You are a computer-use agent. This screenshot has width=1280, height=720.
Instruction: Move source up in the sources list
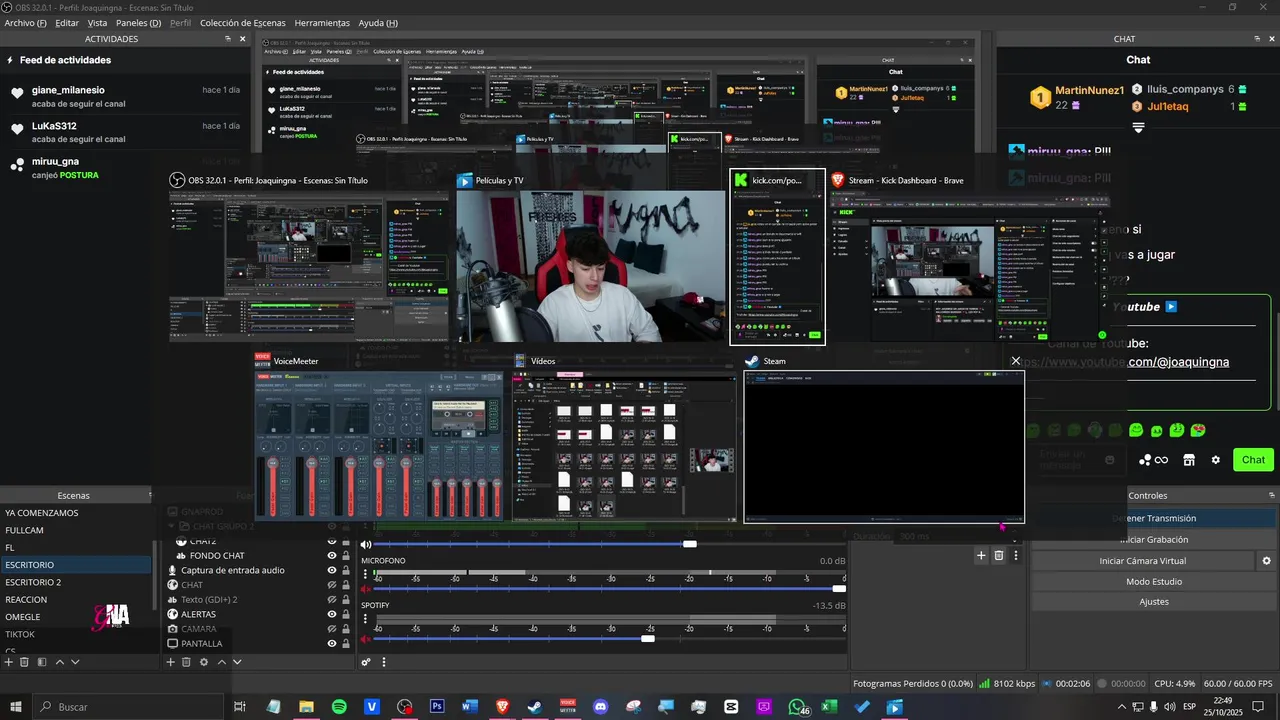221,662
